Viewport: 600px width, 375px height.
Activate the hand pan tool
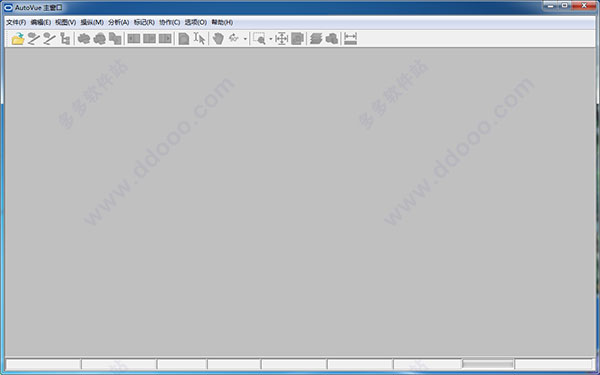pos(218,39)
